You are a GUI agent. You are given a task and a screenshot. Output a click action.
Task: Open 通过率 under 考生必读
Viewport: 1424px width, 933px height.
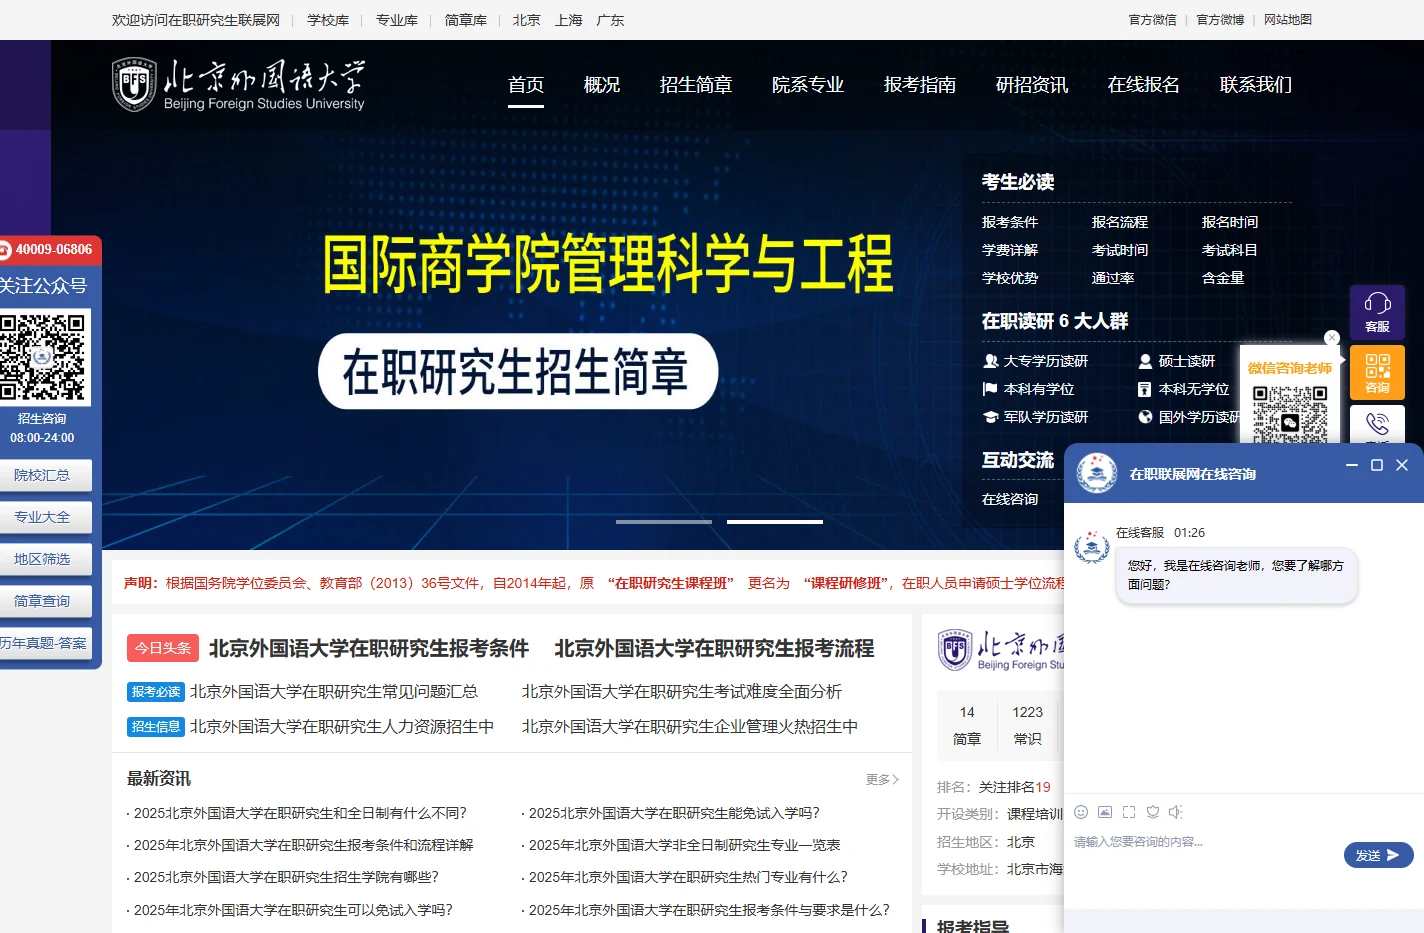1113,278
